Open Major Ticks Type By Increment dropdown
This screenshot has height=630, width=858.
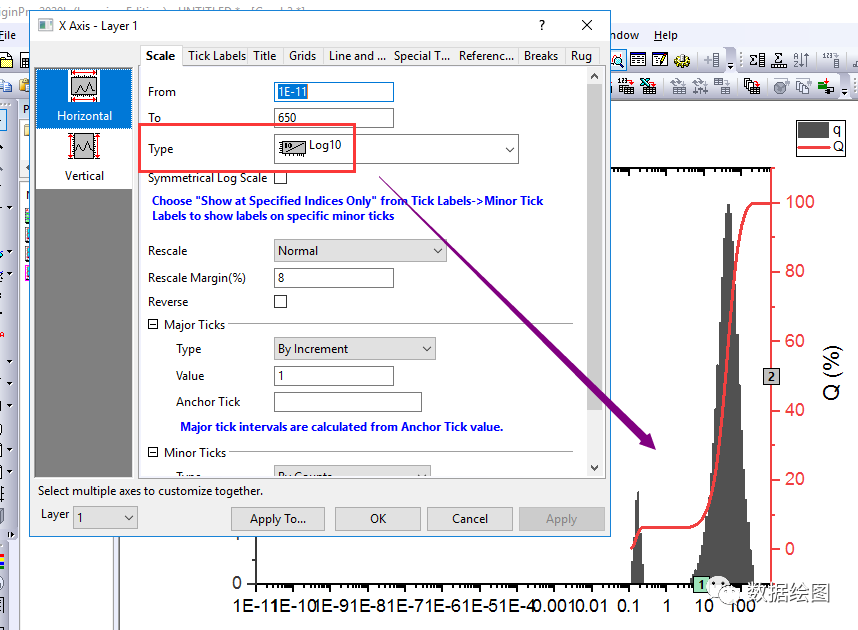[355, 349]
